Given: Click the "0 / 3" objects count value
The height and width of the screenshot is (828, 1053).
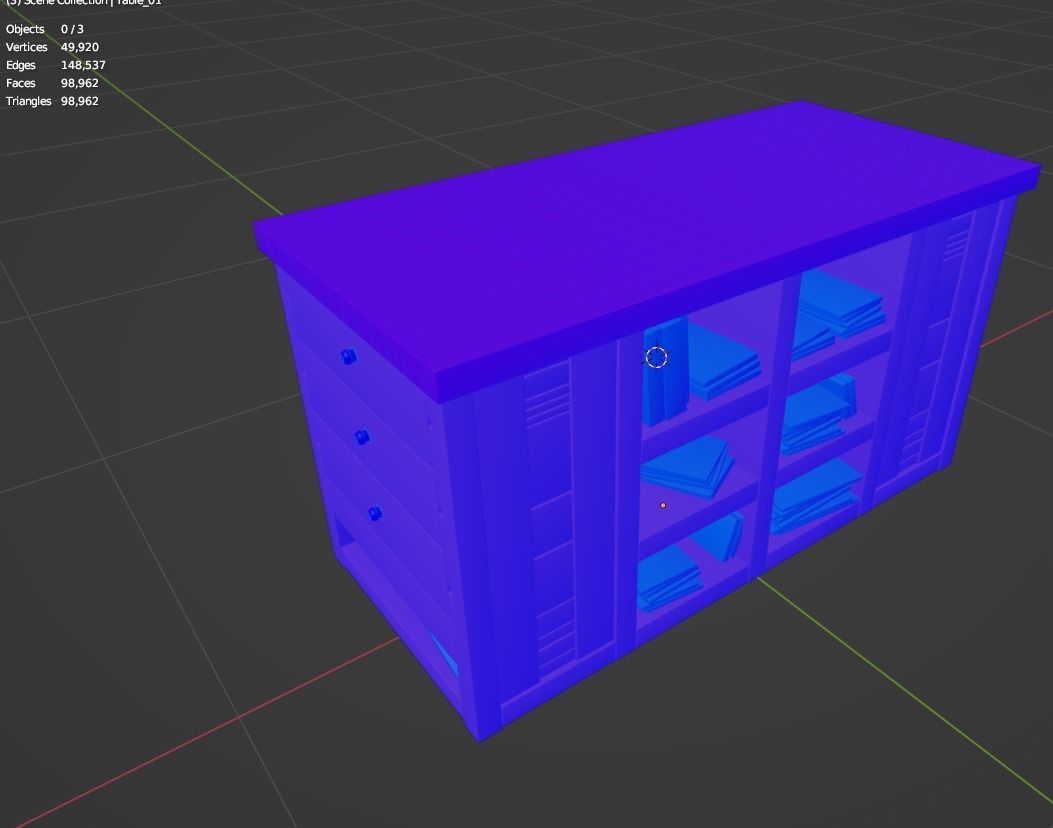Looking at the screenshot, I should (73, 29).
